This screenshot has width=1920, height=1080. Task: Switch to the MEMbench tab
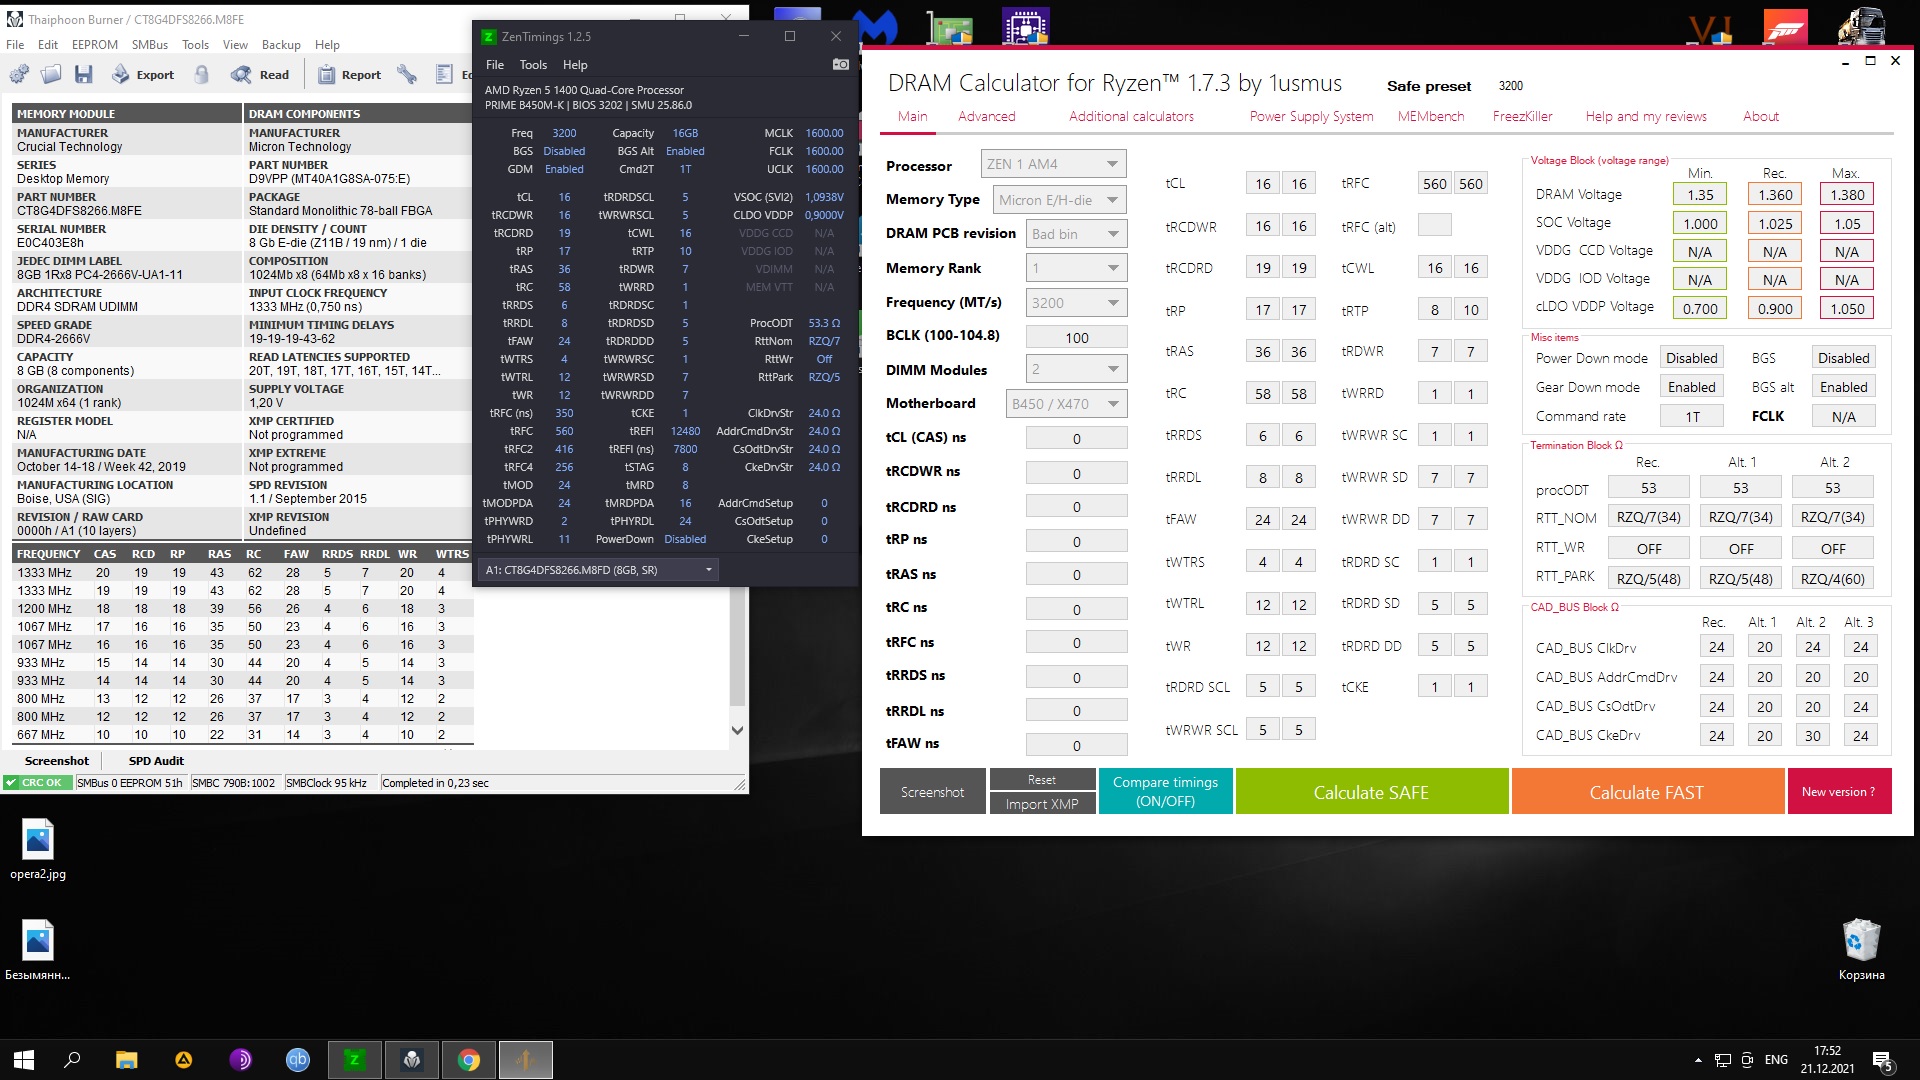coord(1430,116)
